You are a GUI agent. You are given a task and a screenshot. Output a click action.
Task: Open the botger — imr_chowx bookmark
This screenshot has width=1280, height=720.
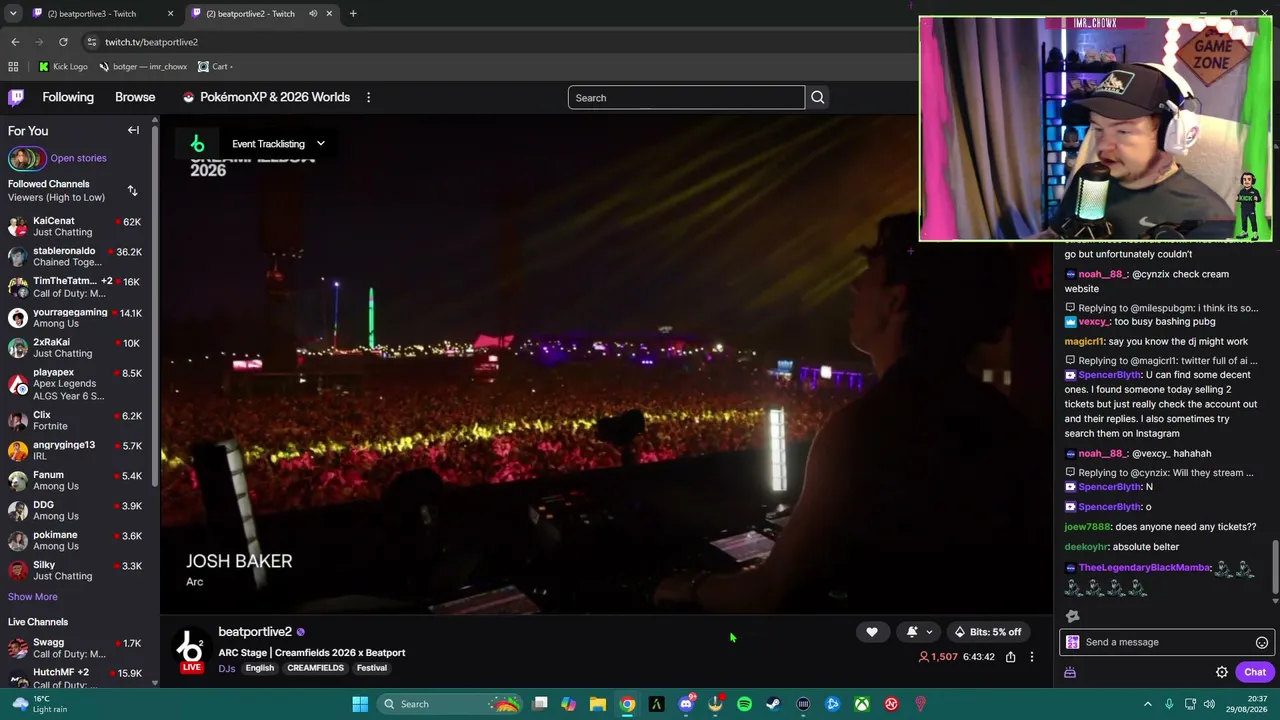(x=143, y=67)
